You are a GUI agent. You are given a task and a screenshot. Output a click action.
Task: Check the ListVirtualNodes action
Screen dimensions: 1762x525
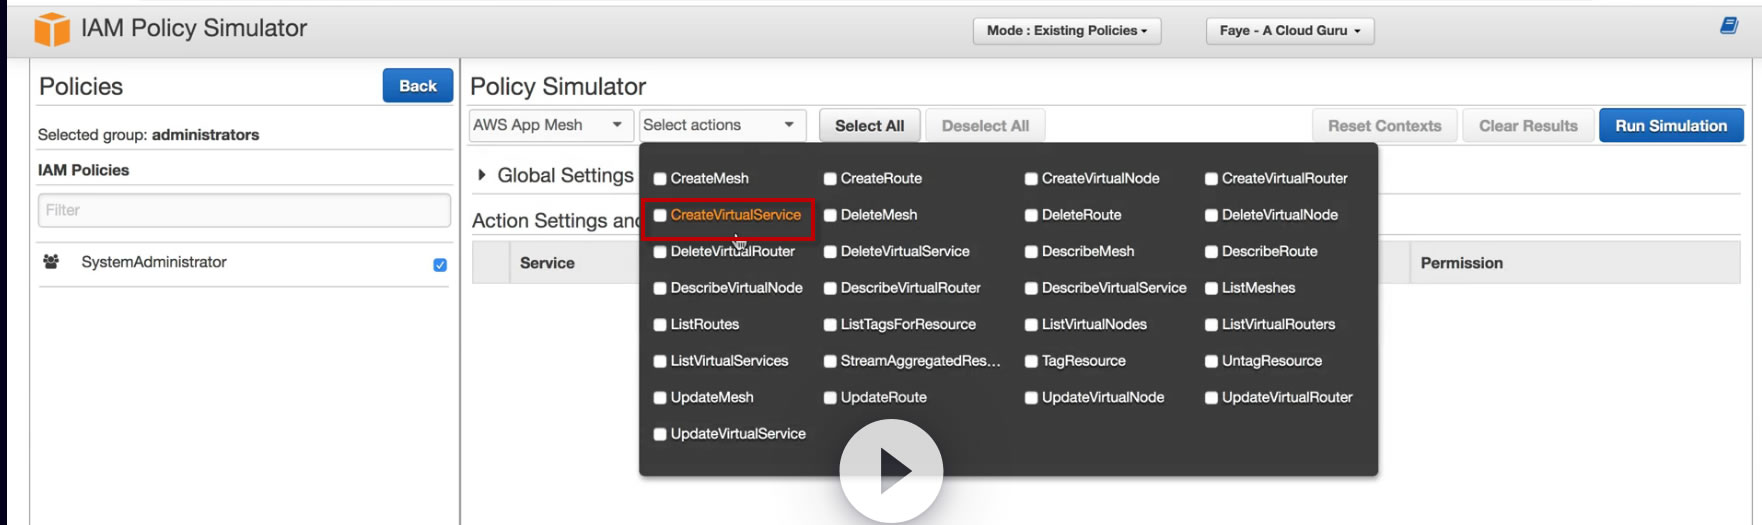coord(1031,325)
